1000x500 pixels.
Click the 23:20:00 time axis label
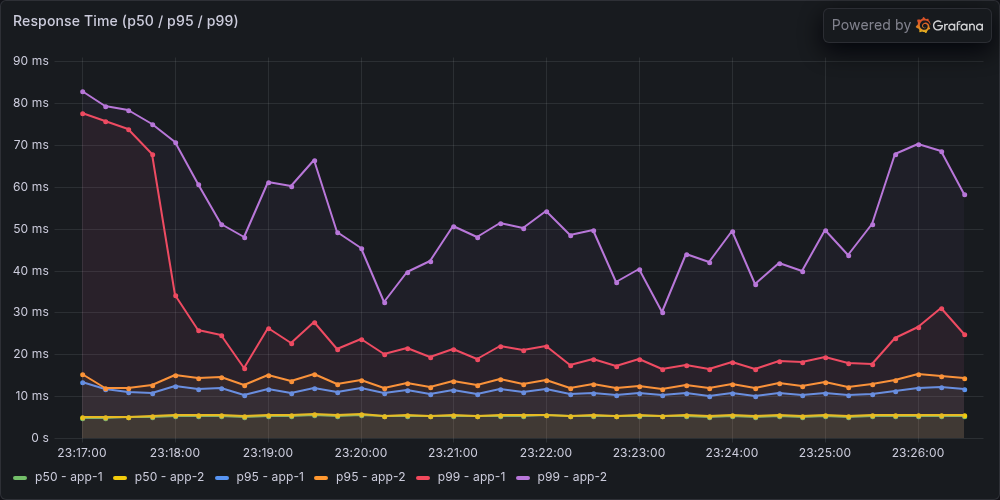click(361, 453)
